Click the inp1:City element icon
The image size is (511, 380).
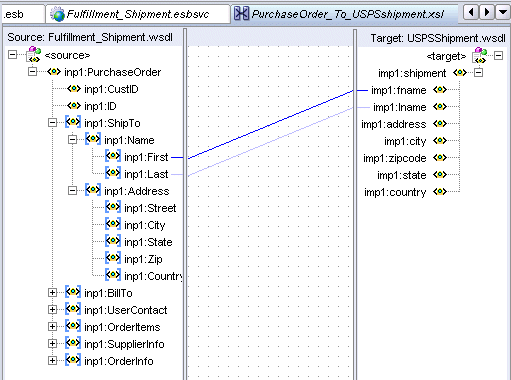pos(113,224)
